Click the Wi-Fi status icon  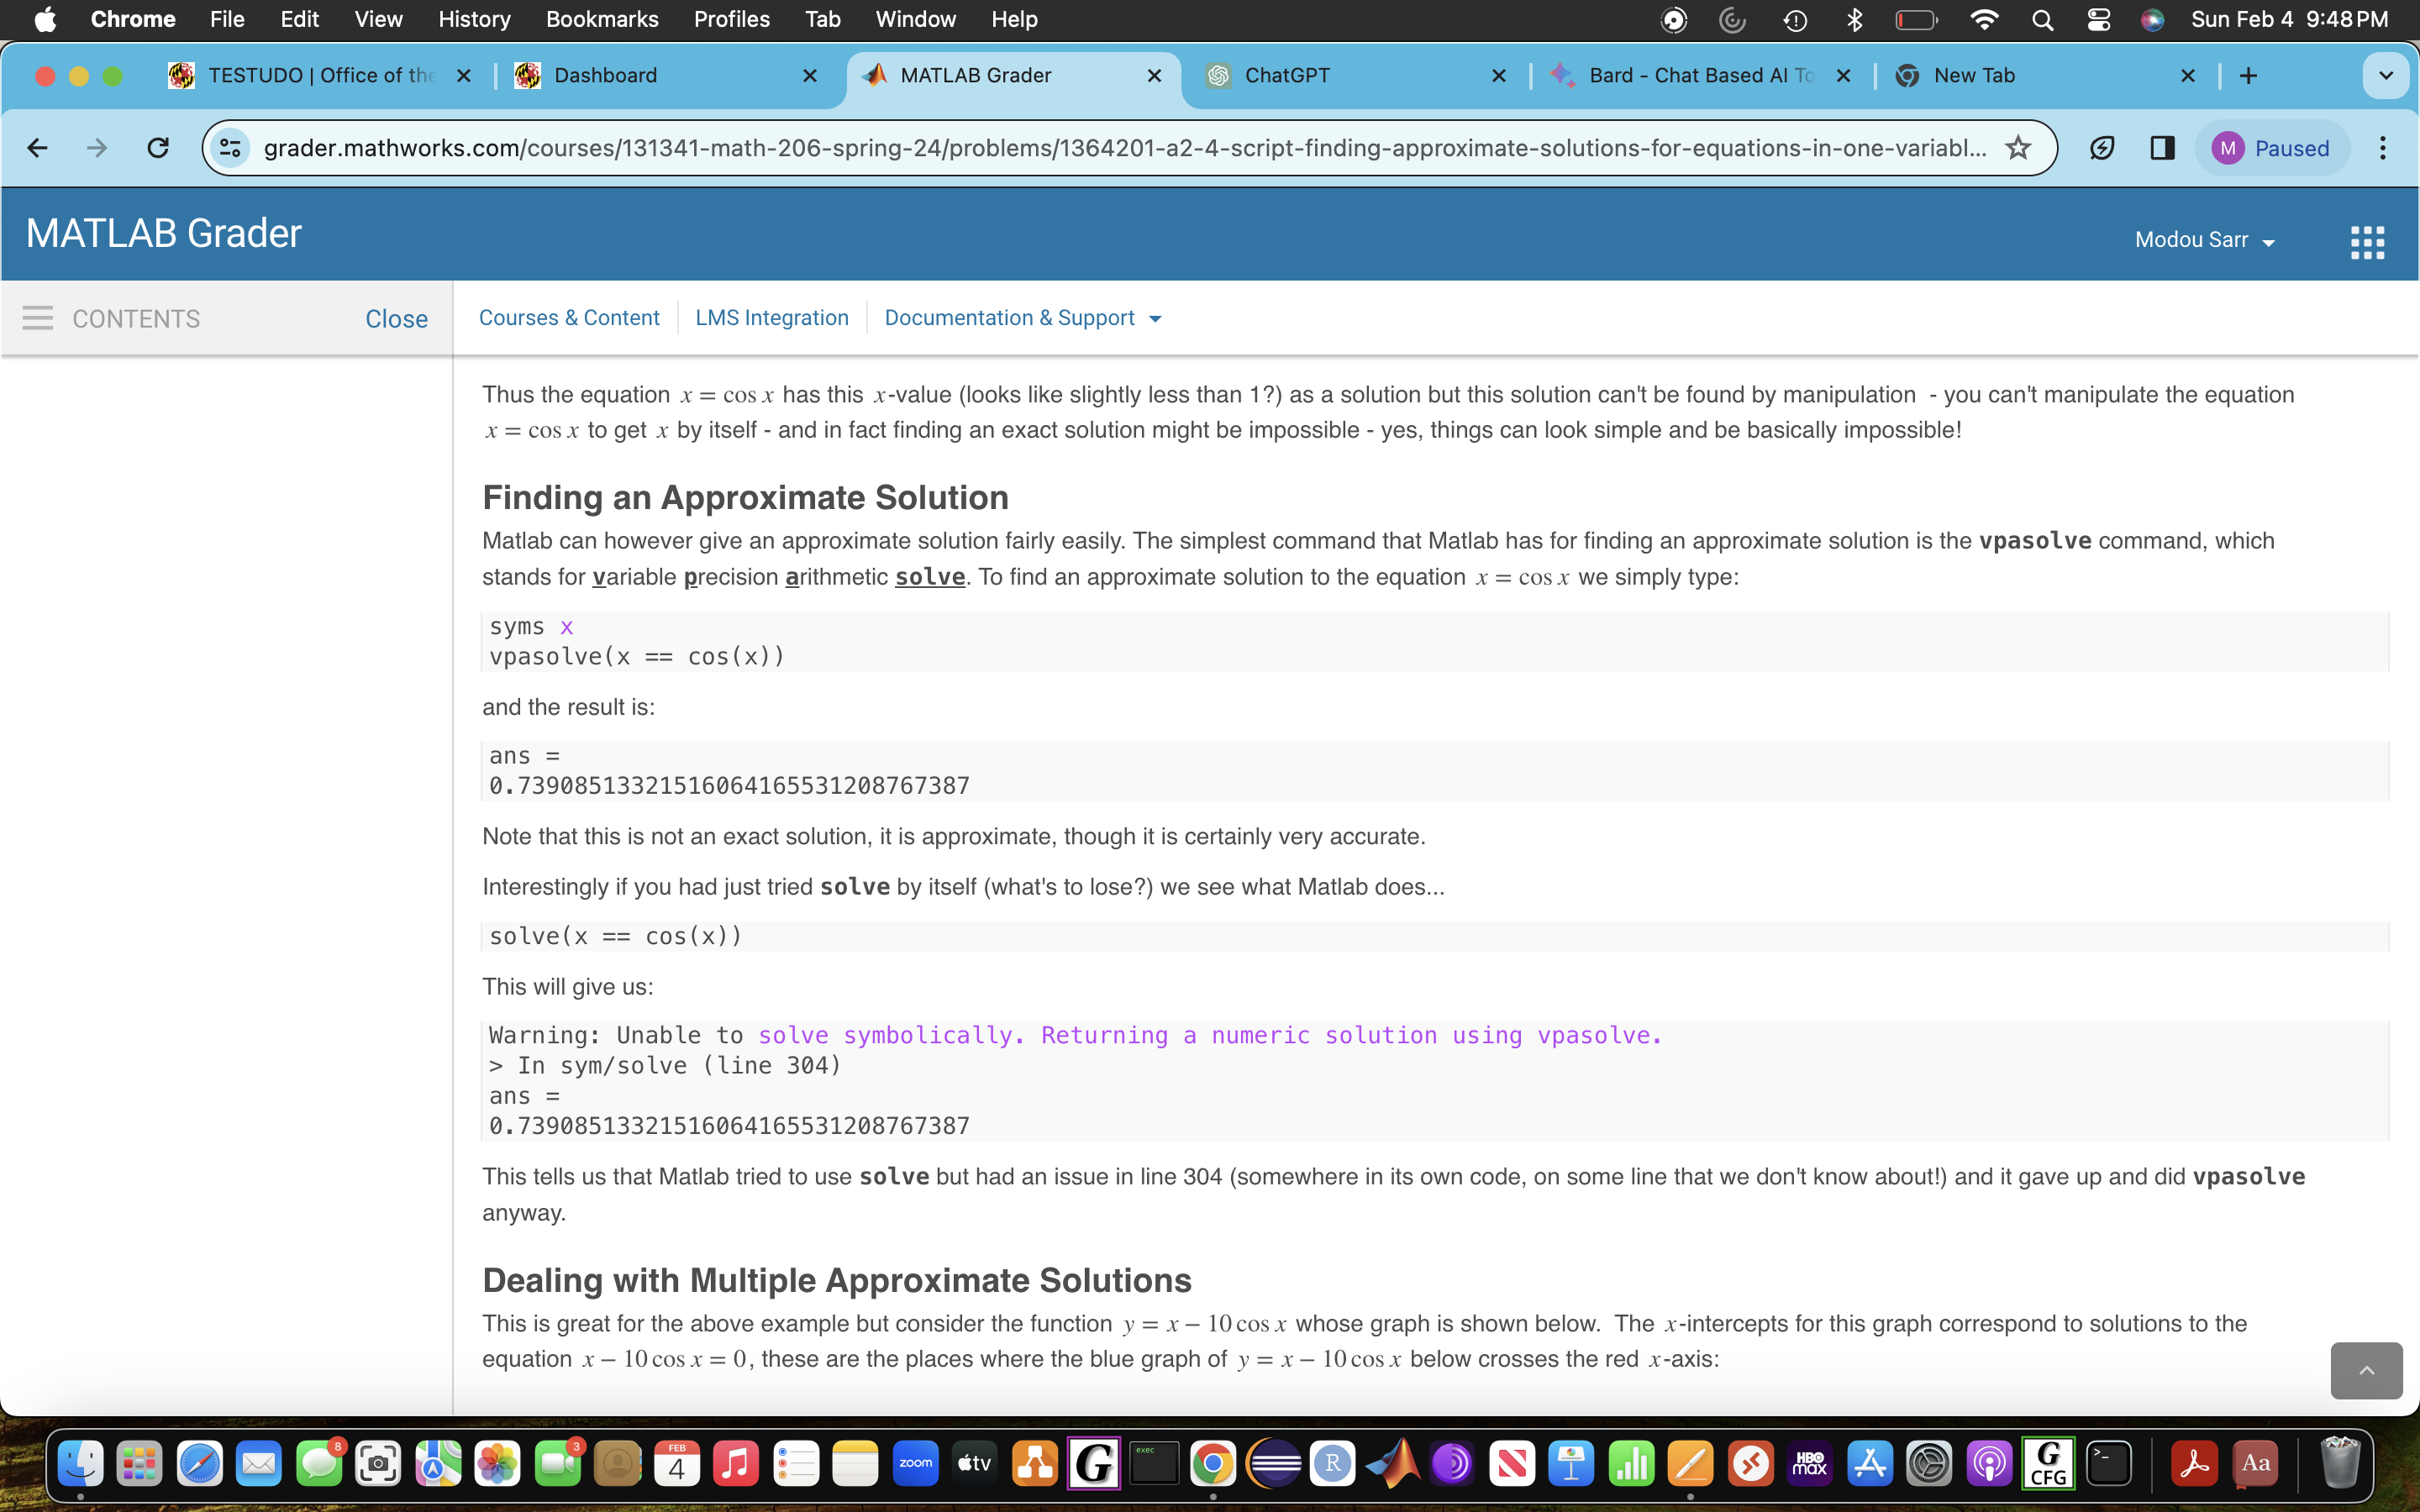click(1984, 19)
